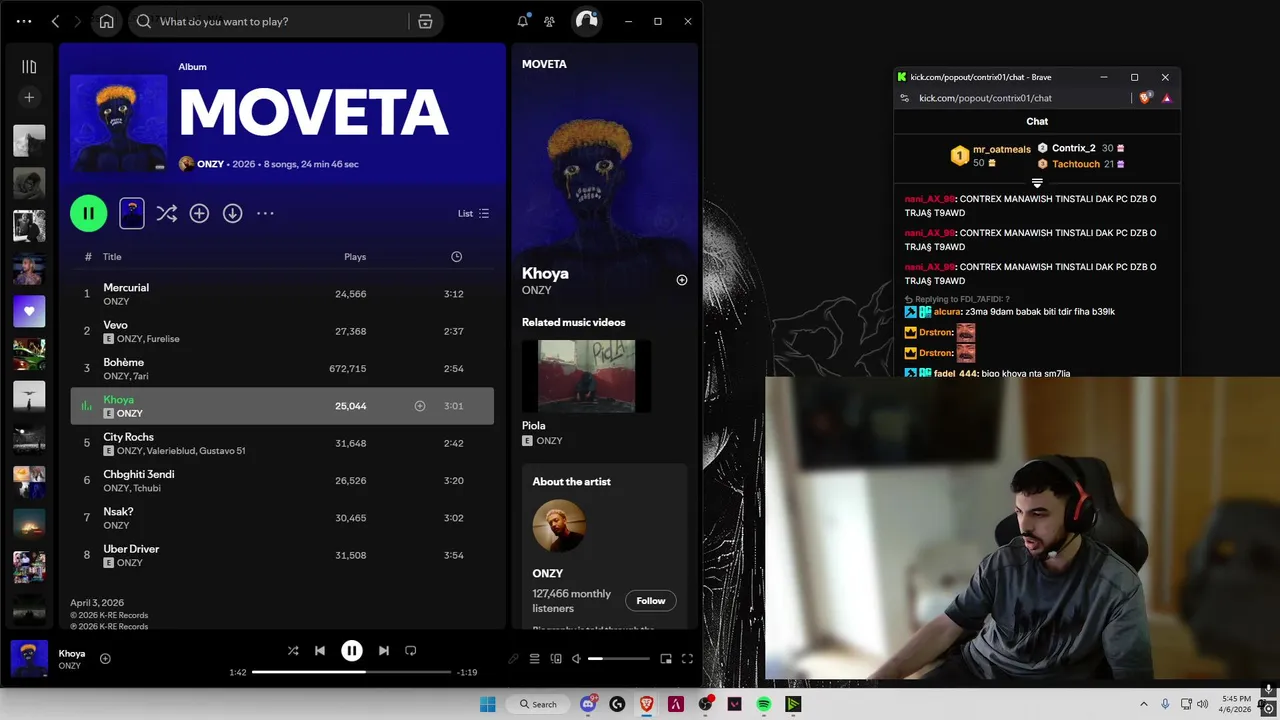Click Plays column header

pos(355,257)
